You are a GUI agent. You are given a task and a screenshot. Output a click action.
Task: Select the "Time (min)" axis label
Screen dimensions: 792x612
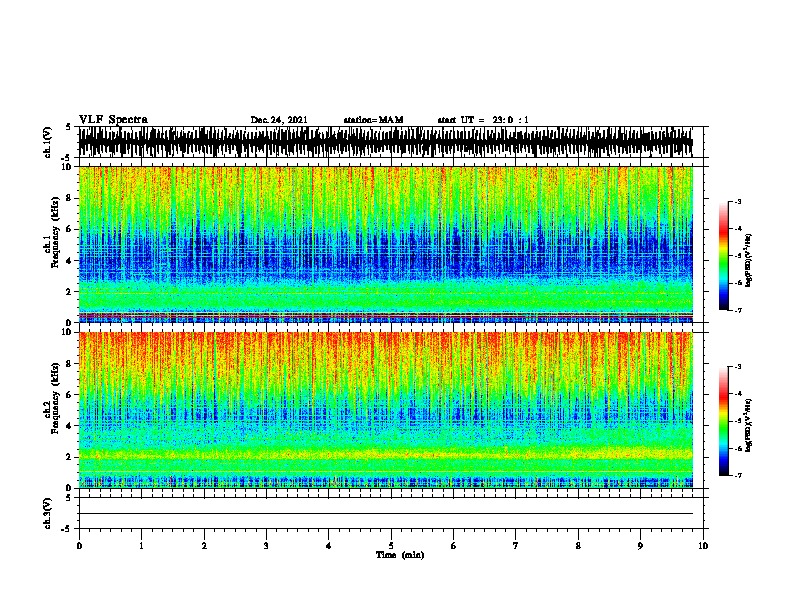[x=400, y=555]
